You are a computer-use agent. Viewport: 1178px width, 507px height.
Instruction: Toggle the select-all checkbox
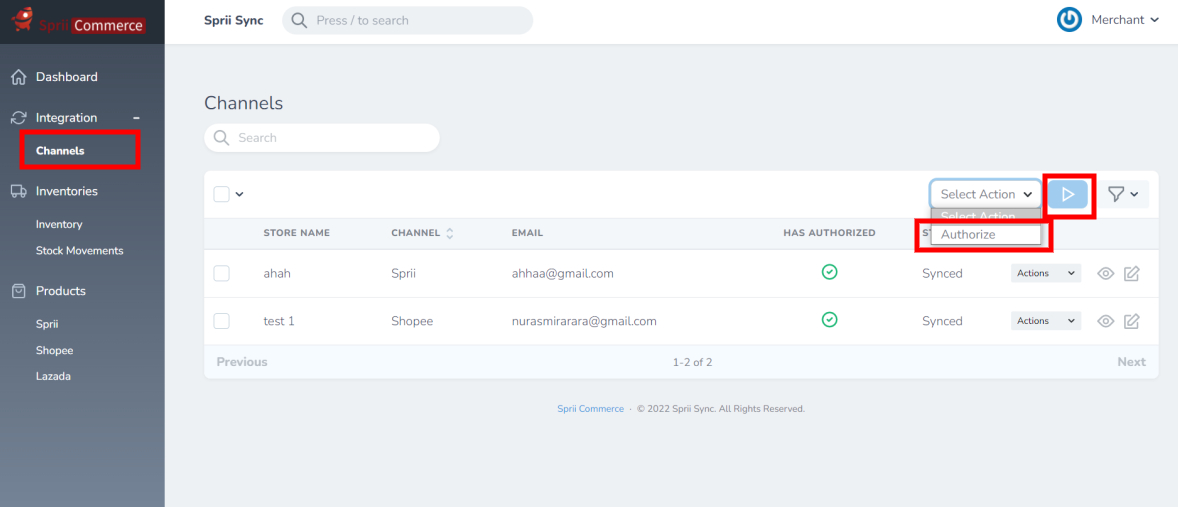point(221,195)
